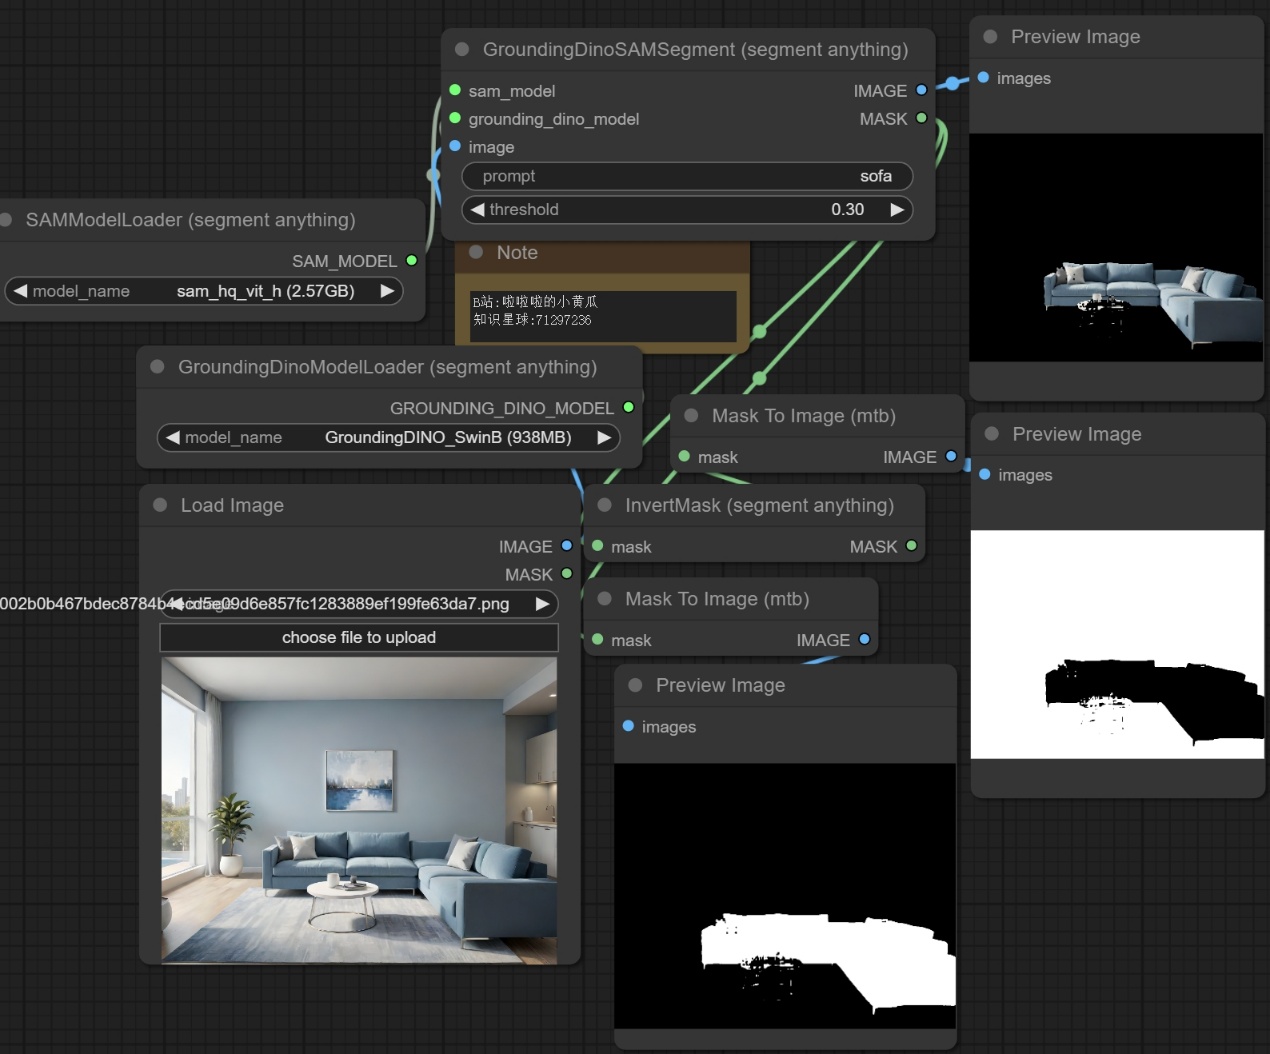Image resolution: width=1270 pixels, height=1054 pixels.
Task: Click the prompt field containing sofa
Action: click(x=687, y=176)
